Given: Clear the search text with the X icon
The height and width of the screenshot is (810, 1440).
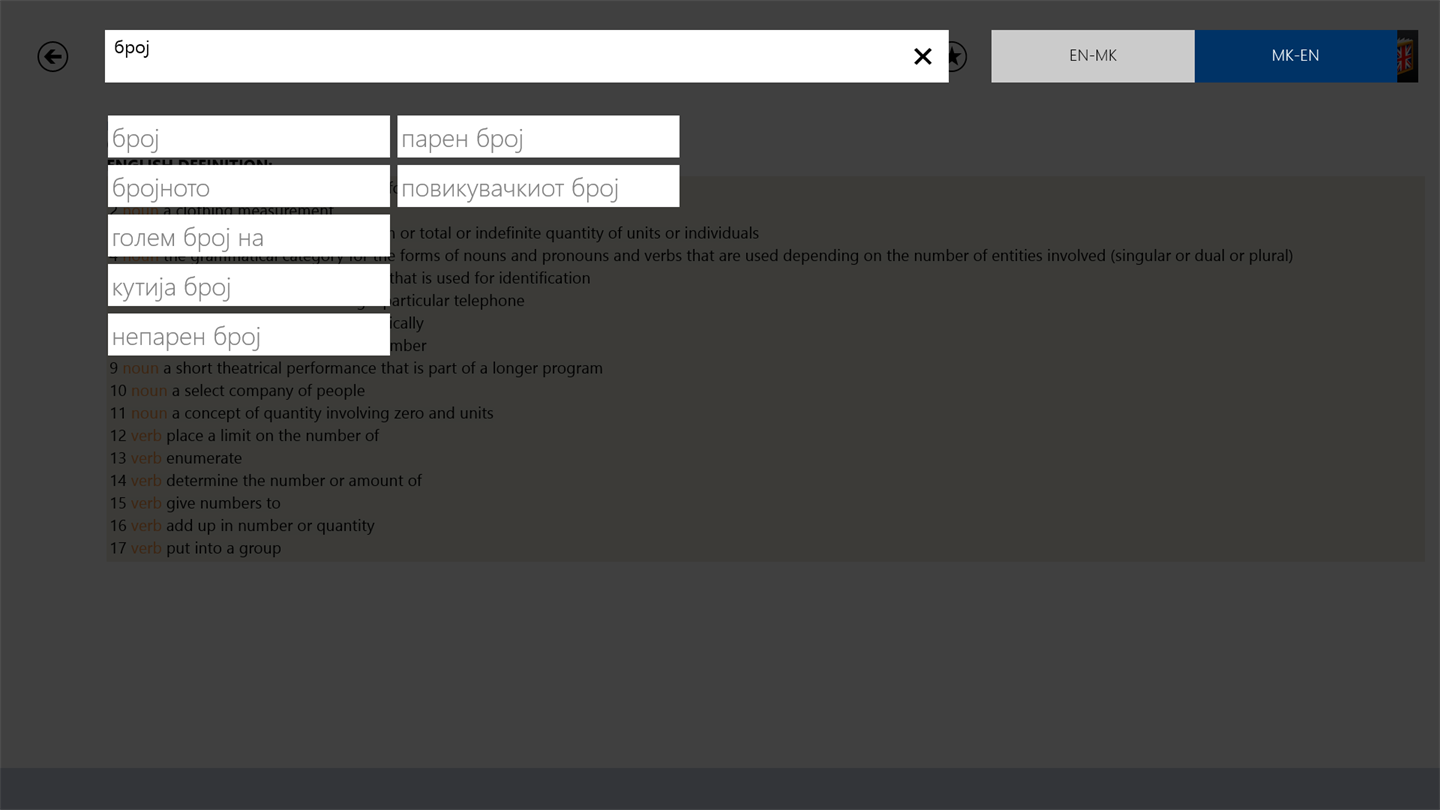Looking at the screenshot, I should pyautogui.click(x=922, y=57).
